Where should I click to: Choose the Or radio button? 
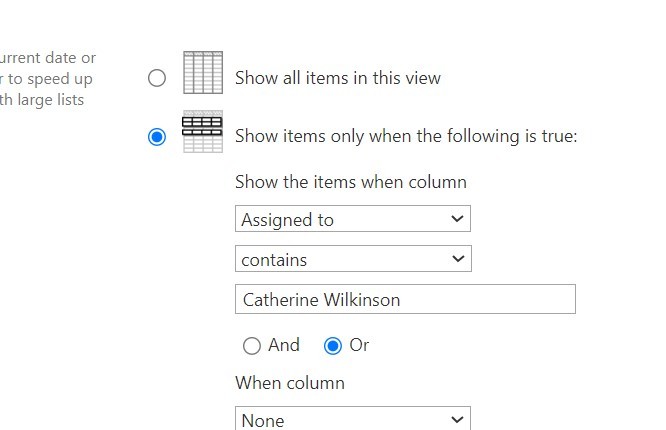click(333, 346)
